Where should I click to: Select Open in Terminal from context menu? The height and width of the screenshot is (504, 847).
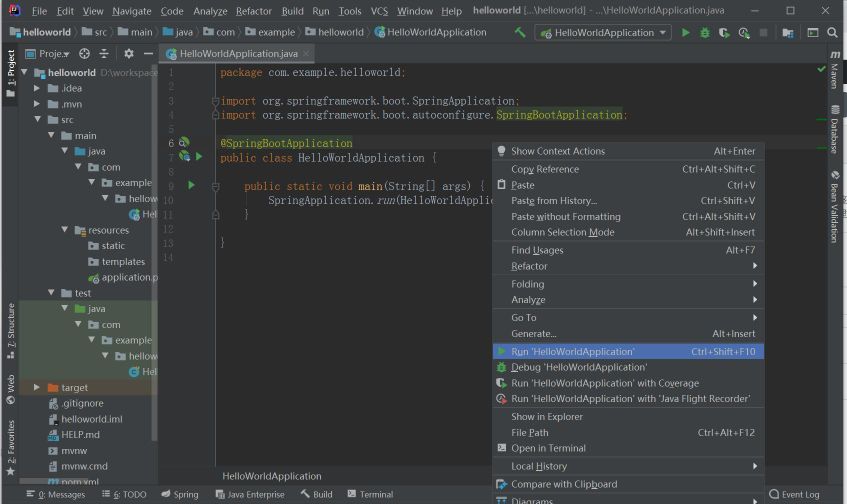tap(628, 448)
